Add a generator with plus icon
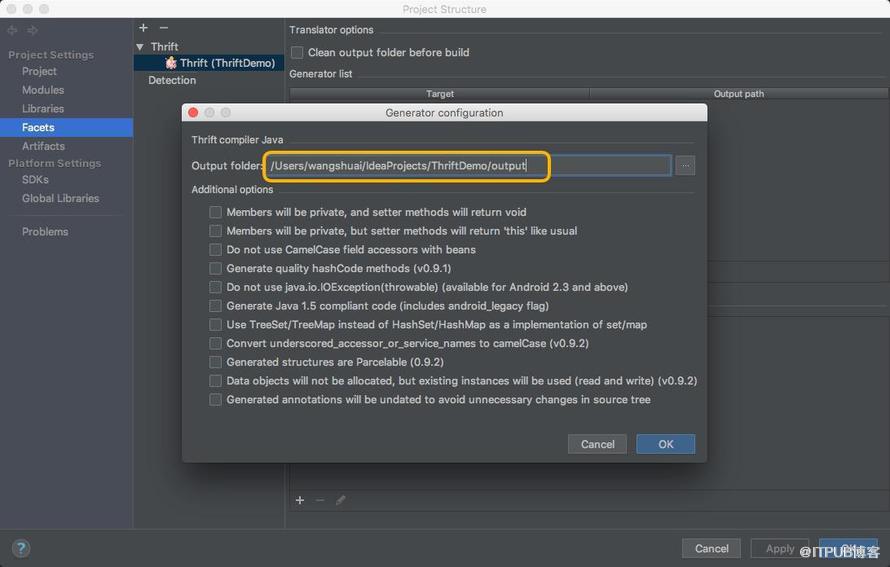 300,500
